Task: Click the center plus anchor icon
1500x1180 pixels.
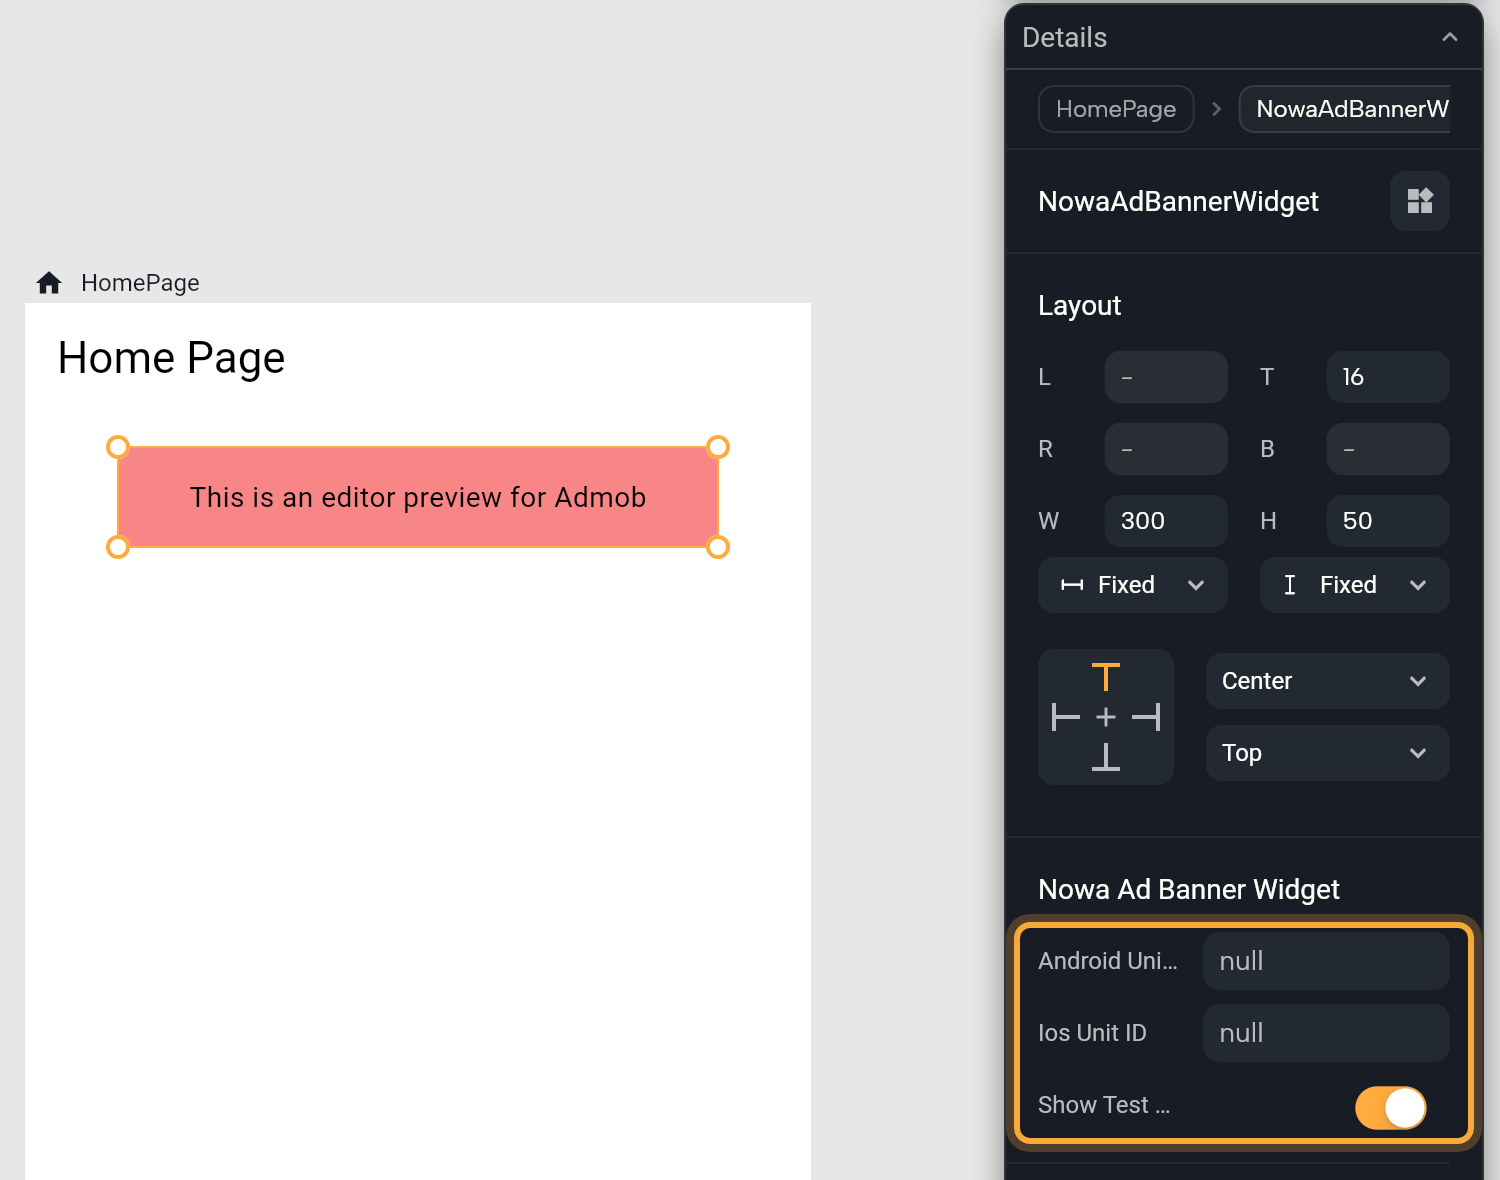Action: click(x=1105, y=717)
